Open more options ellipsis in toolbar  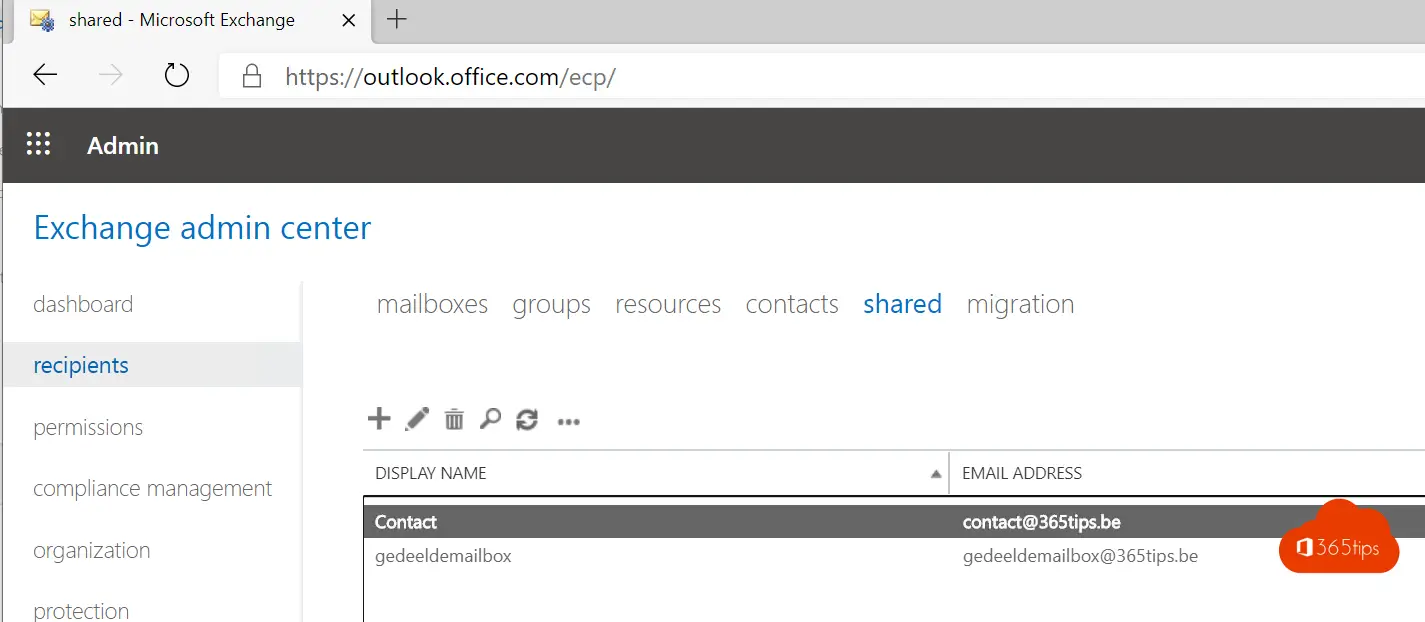(569, 422)
